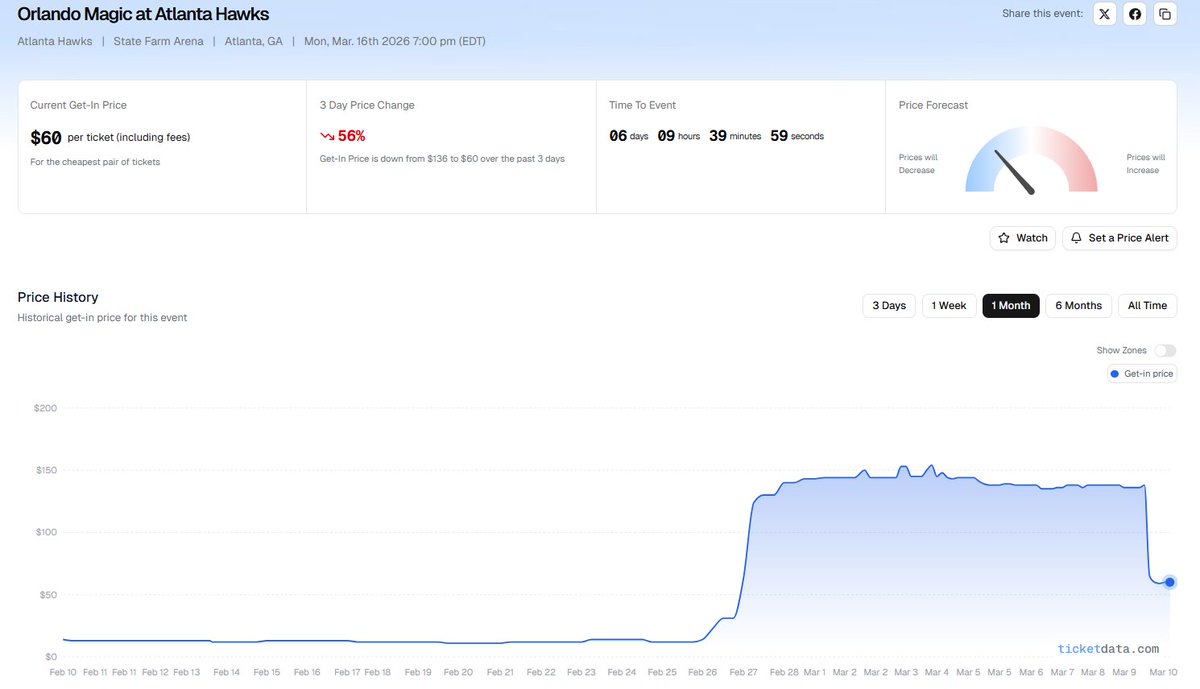This screenshot has height=689, width=1200.
Task: Click the Price History heading
Action: [x=58, y=297]
